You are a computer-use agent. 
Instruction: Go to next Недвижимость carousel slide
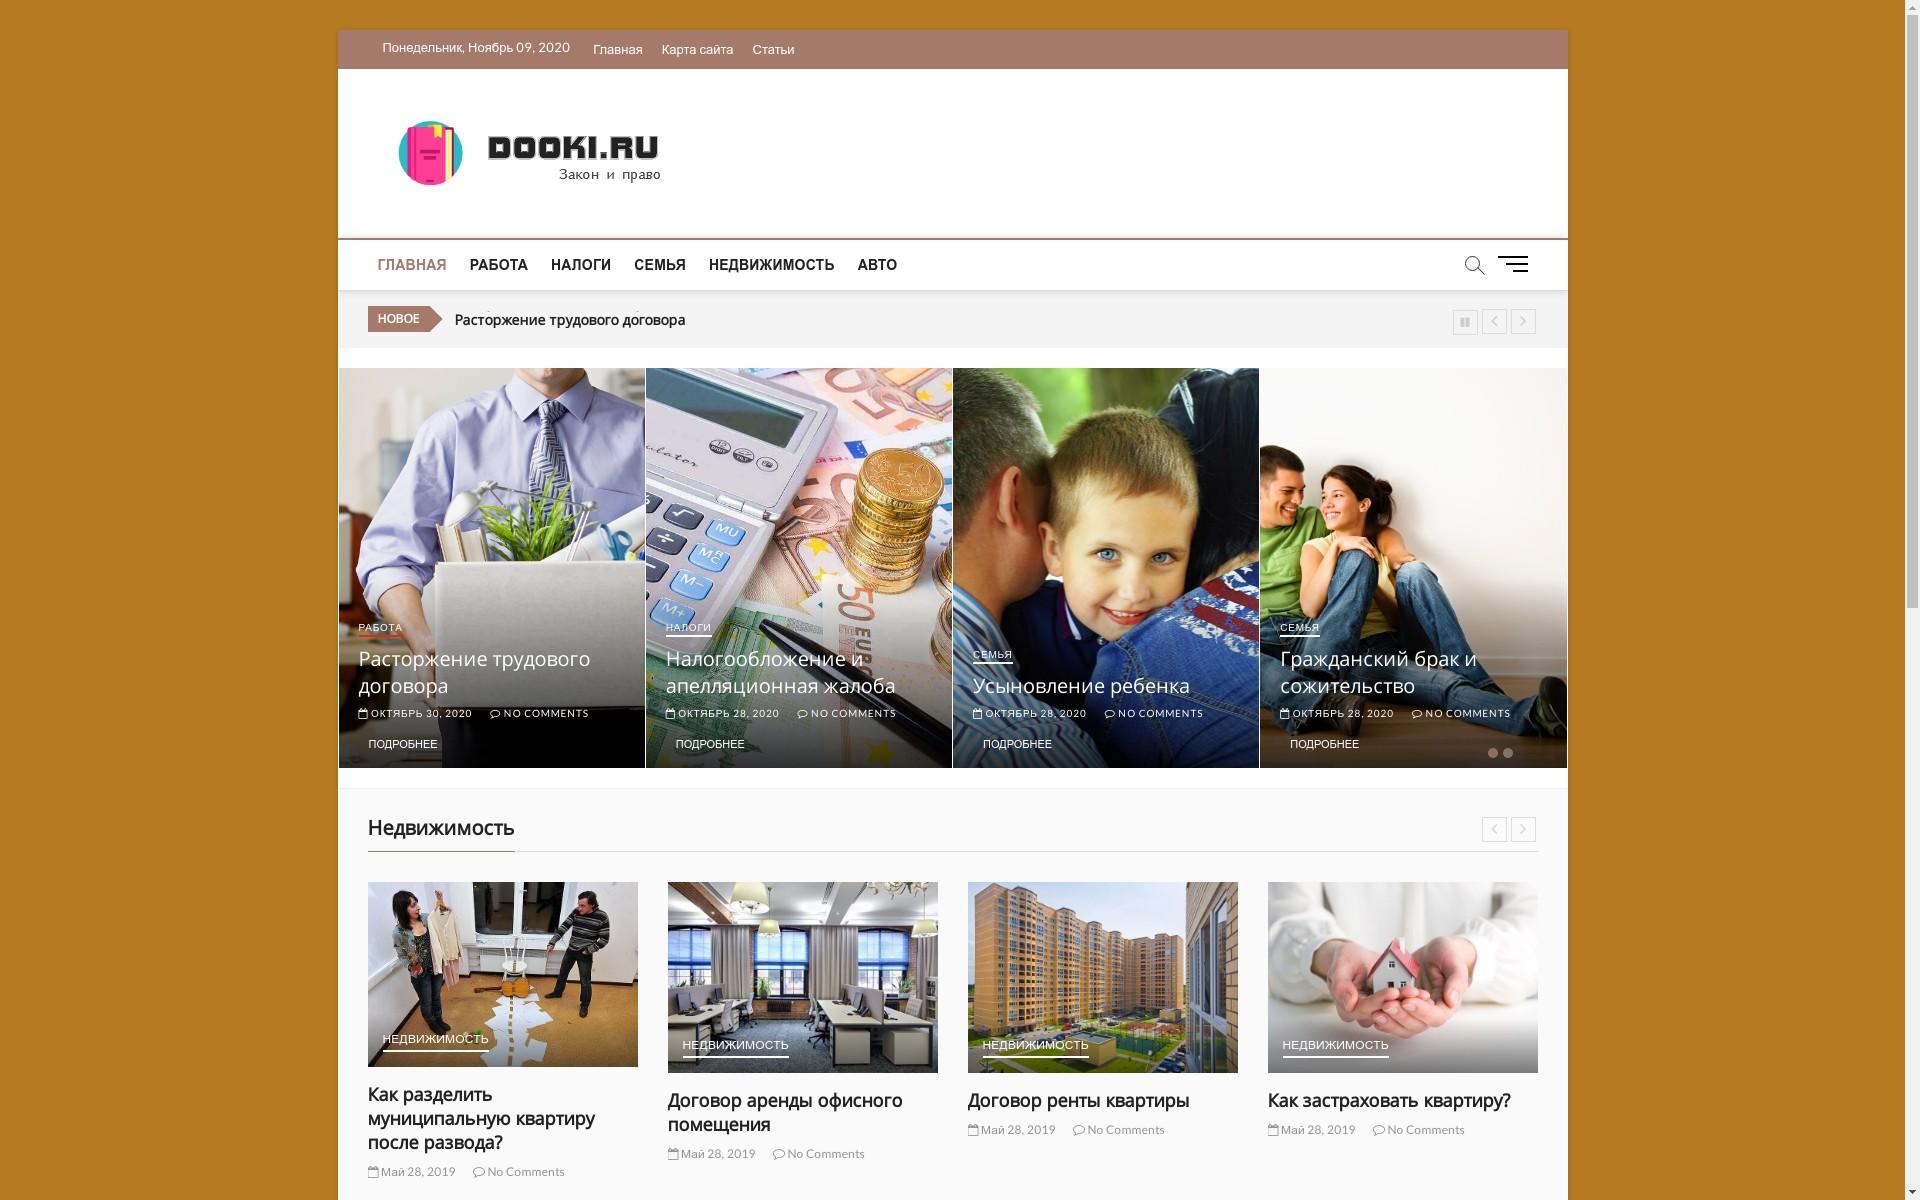1523,829
